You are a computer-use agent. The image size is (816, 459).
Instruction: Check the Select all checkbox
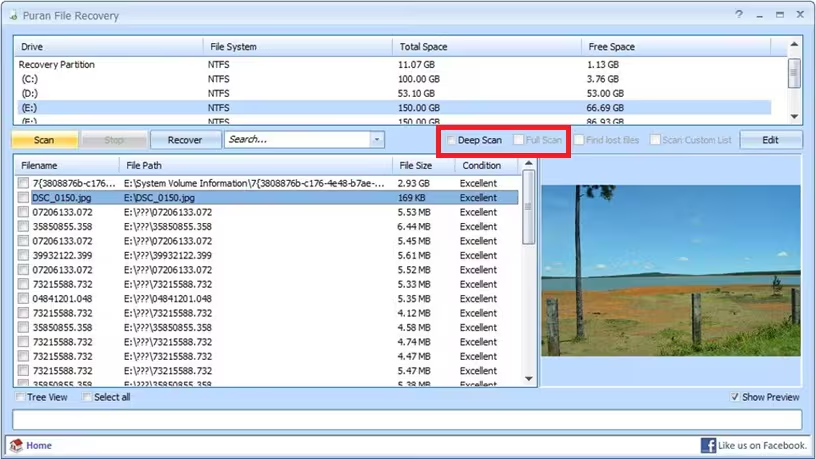(x=86, y=397)
